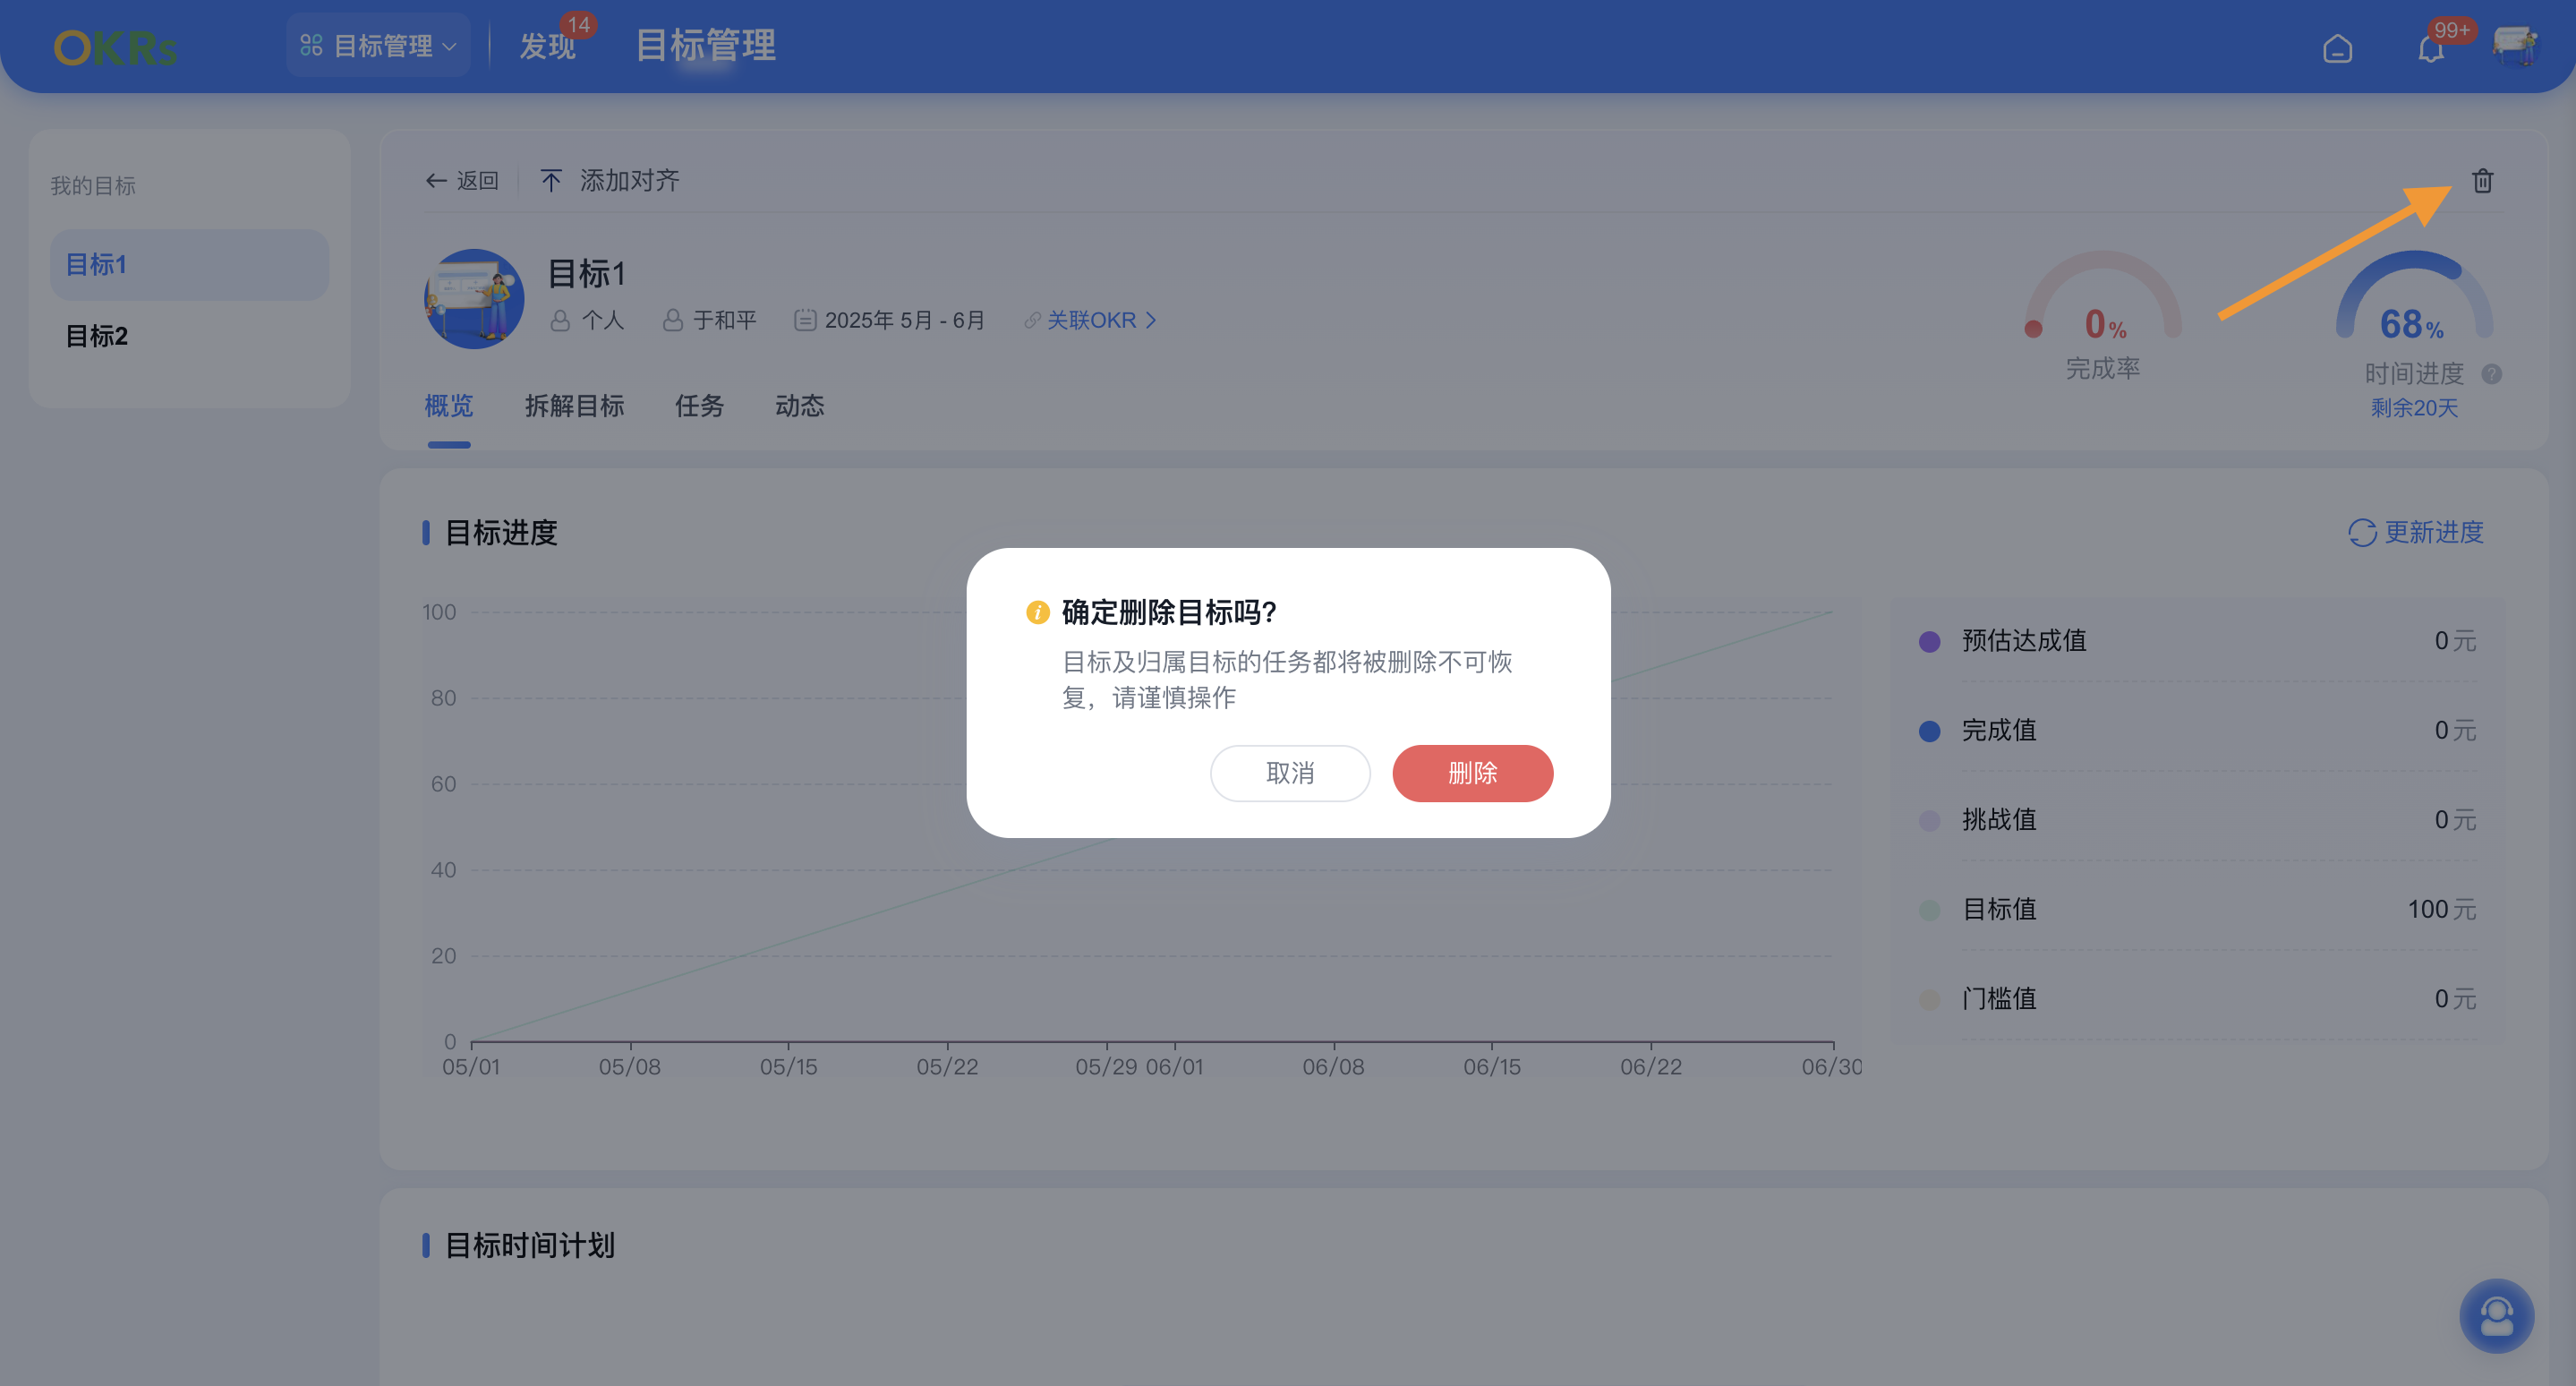Click the 添加对齐 alignment icon

click(x=551, y=181)
